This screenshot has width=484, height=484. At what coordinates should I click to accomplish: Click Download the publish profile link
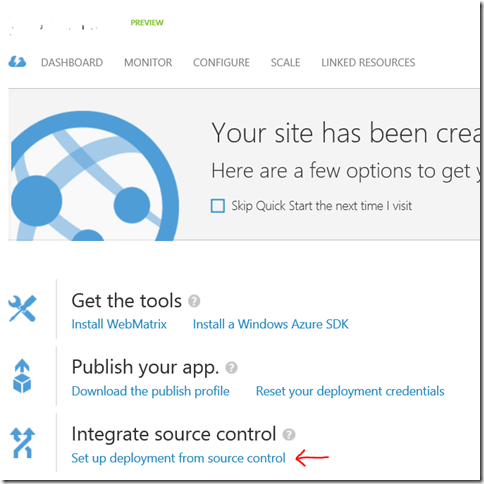[x=150, y=391]
